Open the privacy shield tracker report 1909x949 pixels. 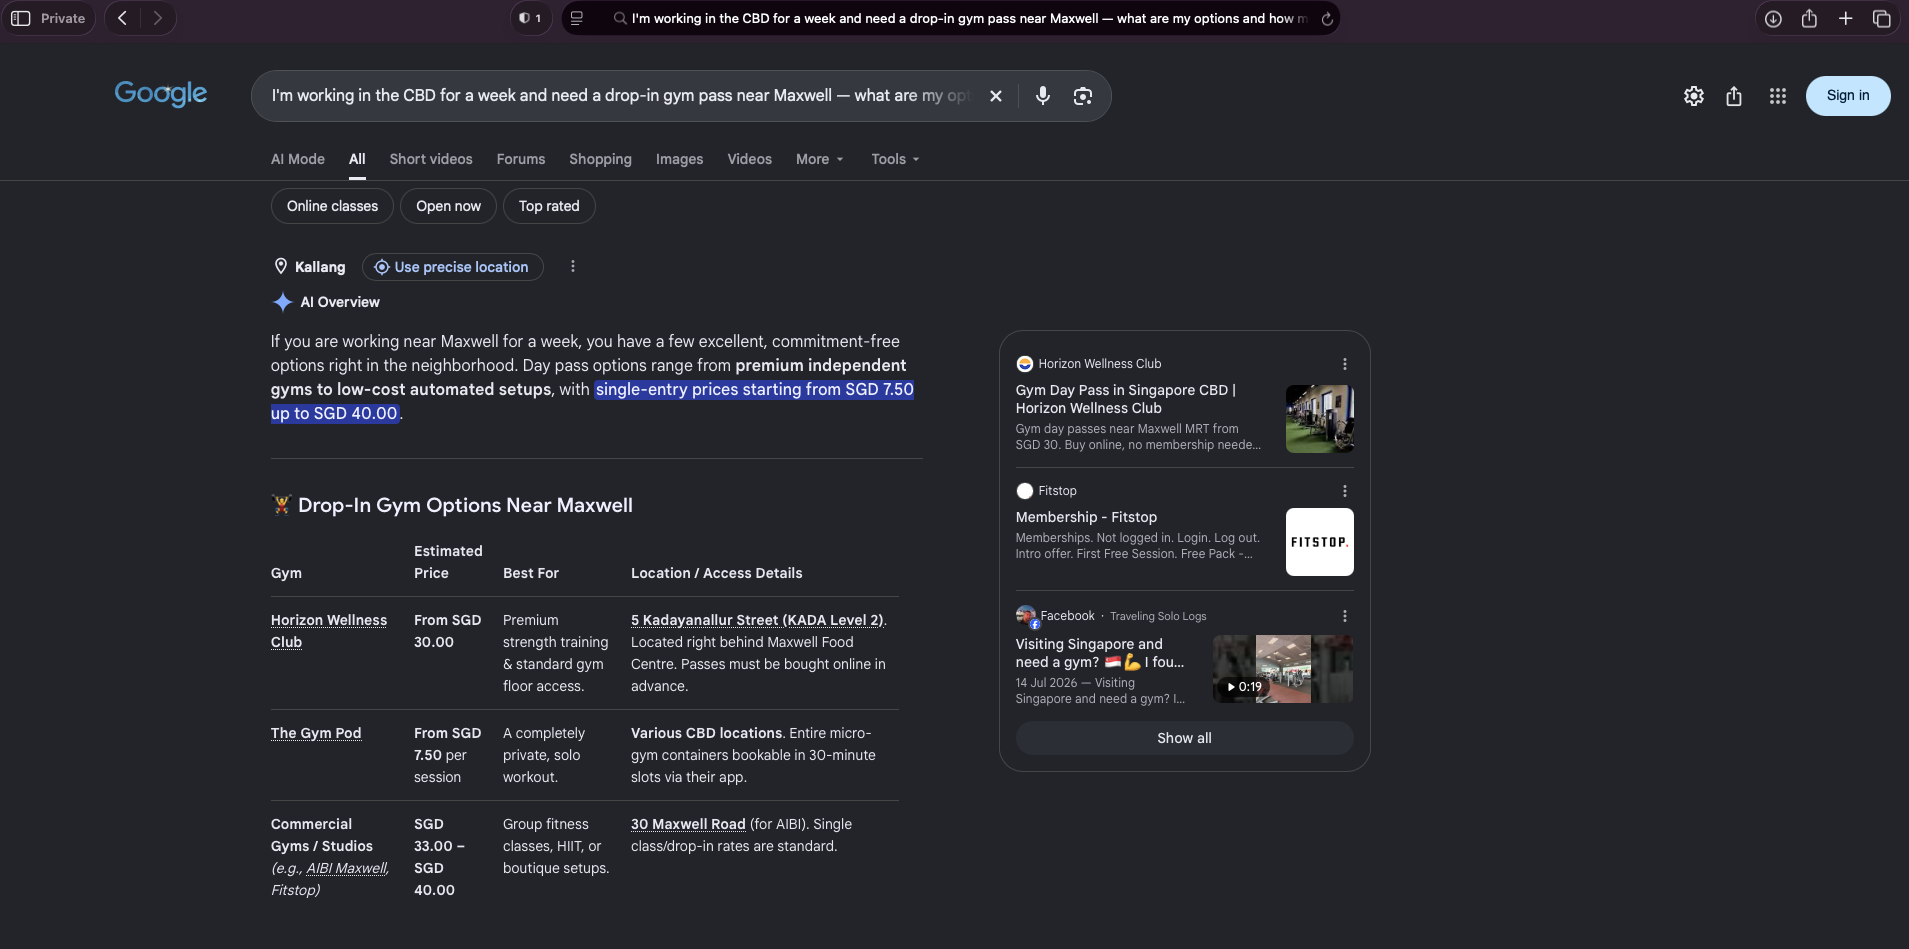click(x=530, y=18)
